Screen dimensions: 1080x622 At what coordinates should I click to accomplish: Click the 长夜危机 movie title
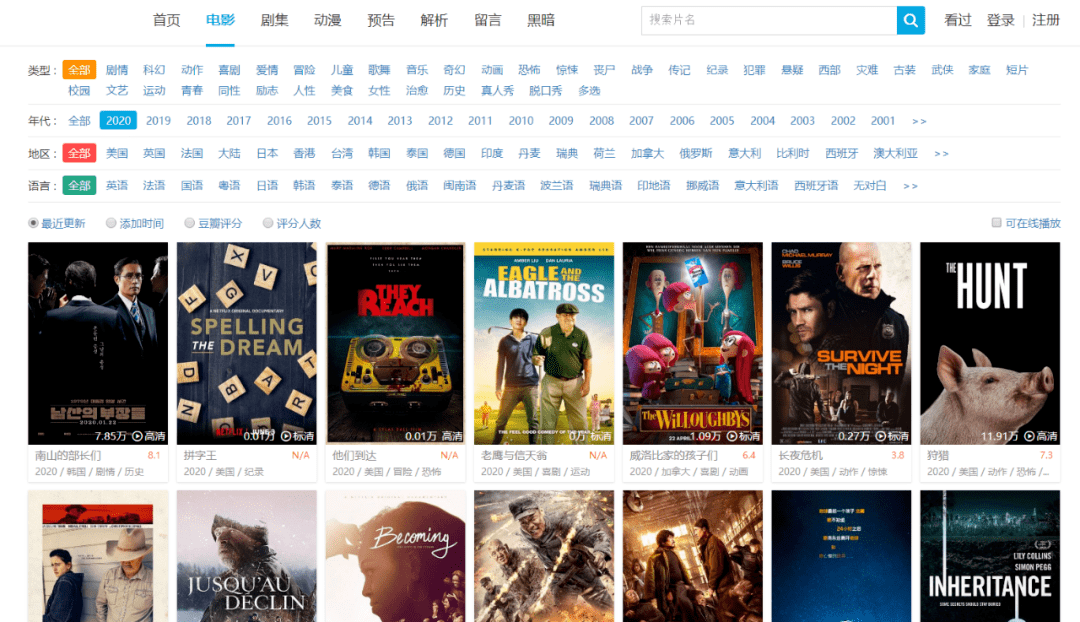tap(800, 455)
